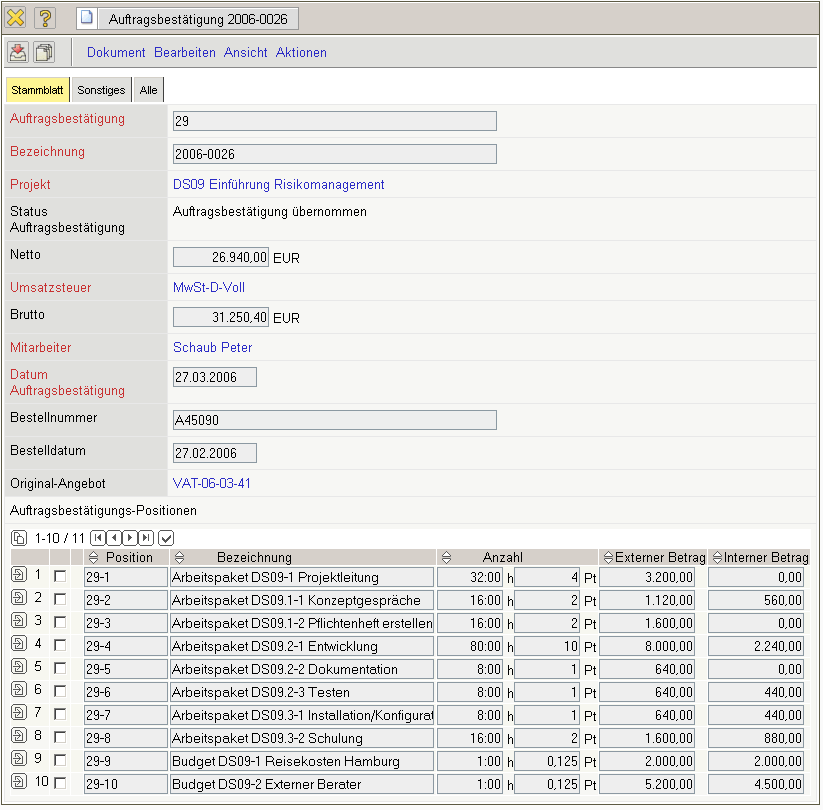This screenshot has height=810, width=823.
Task: Sort by Bezeichnung column sort arrows
Action: click(x=179, y=557)
